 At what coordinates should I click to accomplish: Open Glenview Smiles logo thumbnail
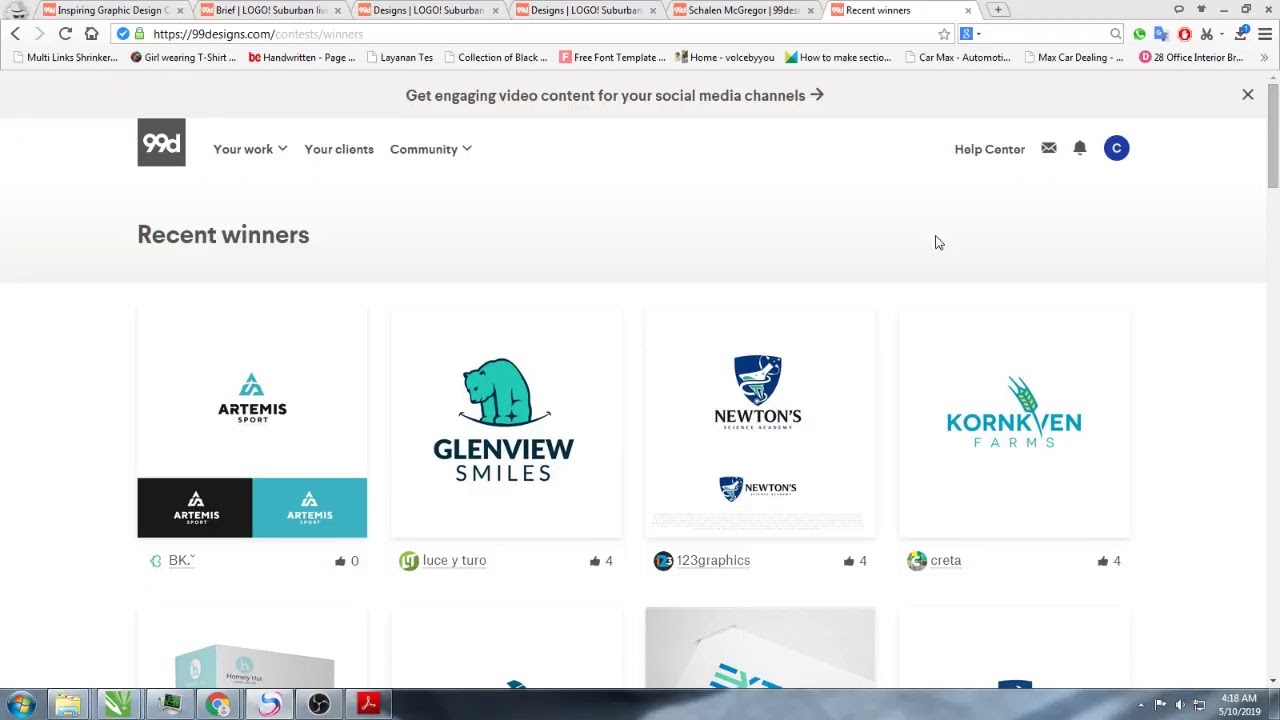tap(506, 423)
